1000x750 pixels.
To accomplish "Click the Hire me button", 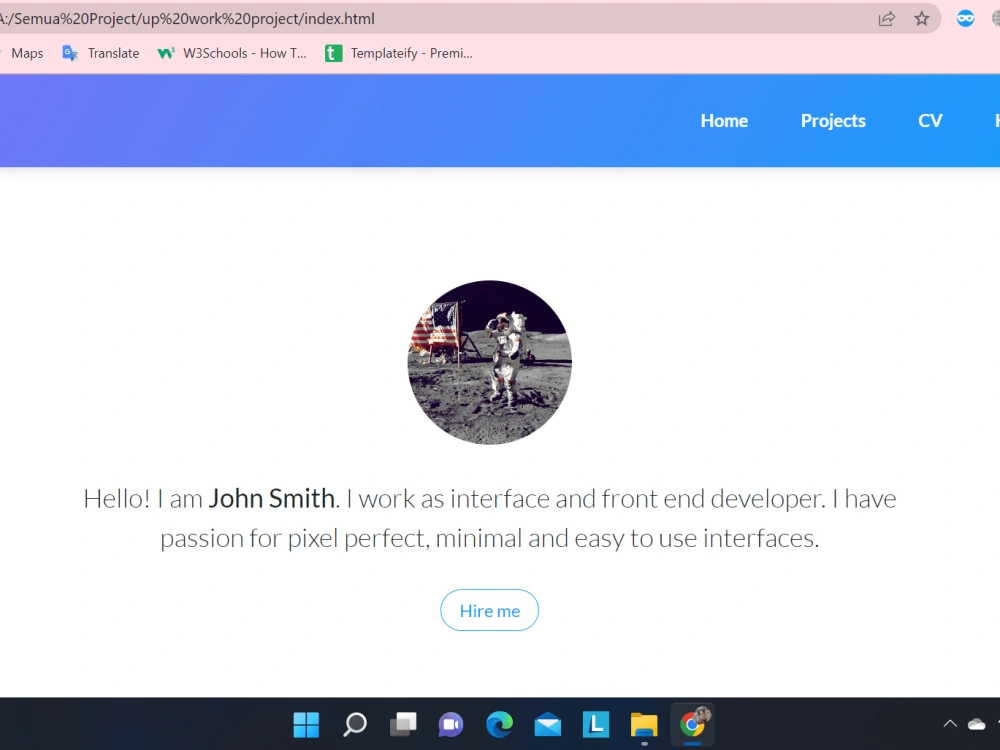I will (x=490, y=610).
